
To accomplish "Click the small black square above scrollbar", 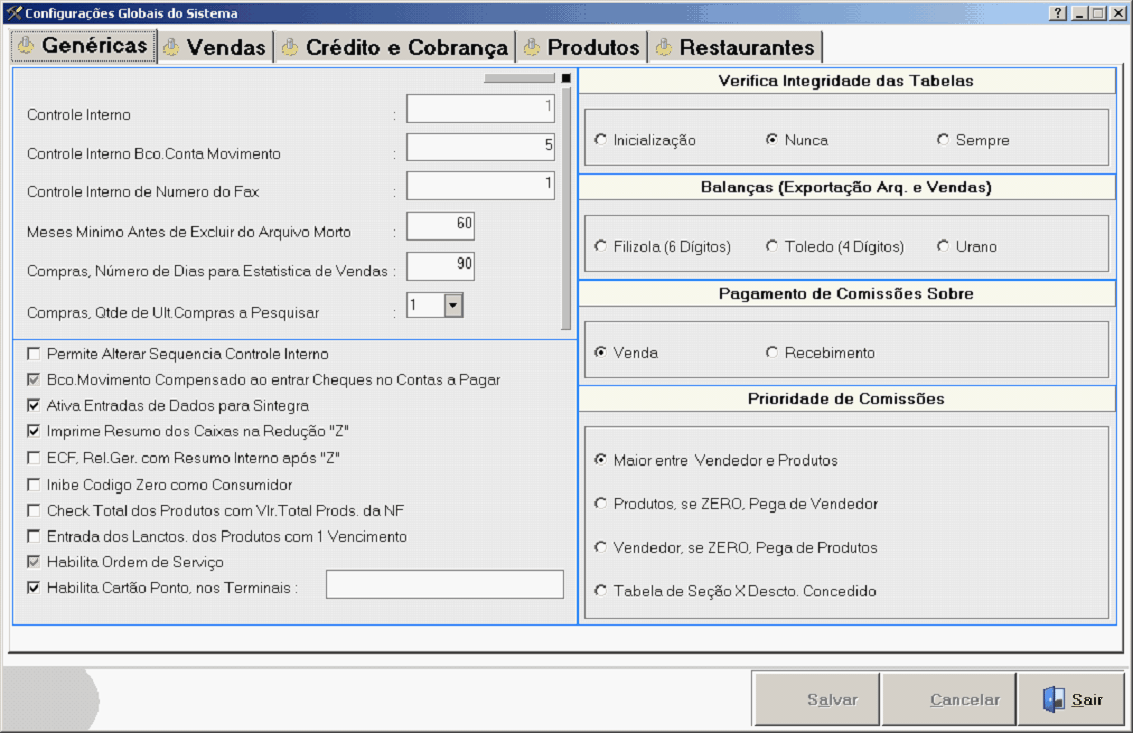I will [x=566, y=78].
